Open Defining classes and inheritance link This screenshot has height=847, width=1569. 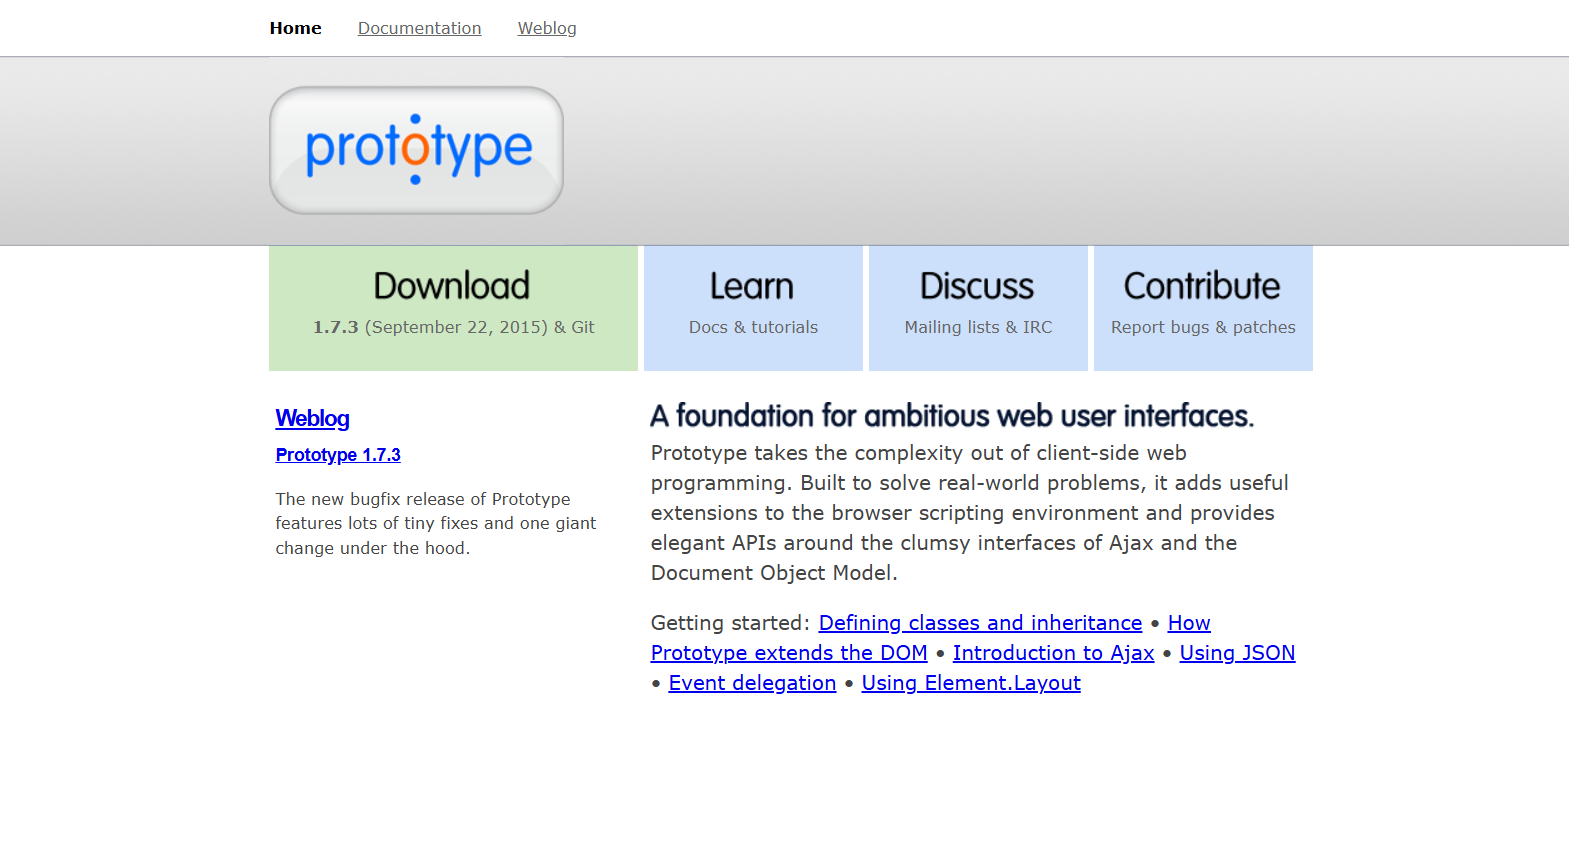click(x=979, y=623)
